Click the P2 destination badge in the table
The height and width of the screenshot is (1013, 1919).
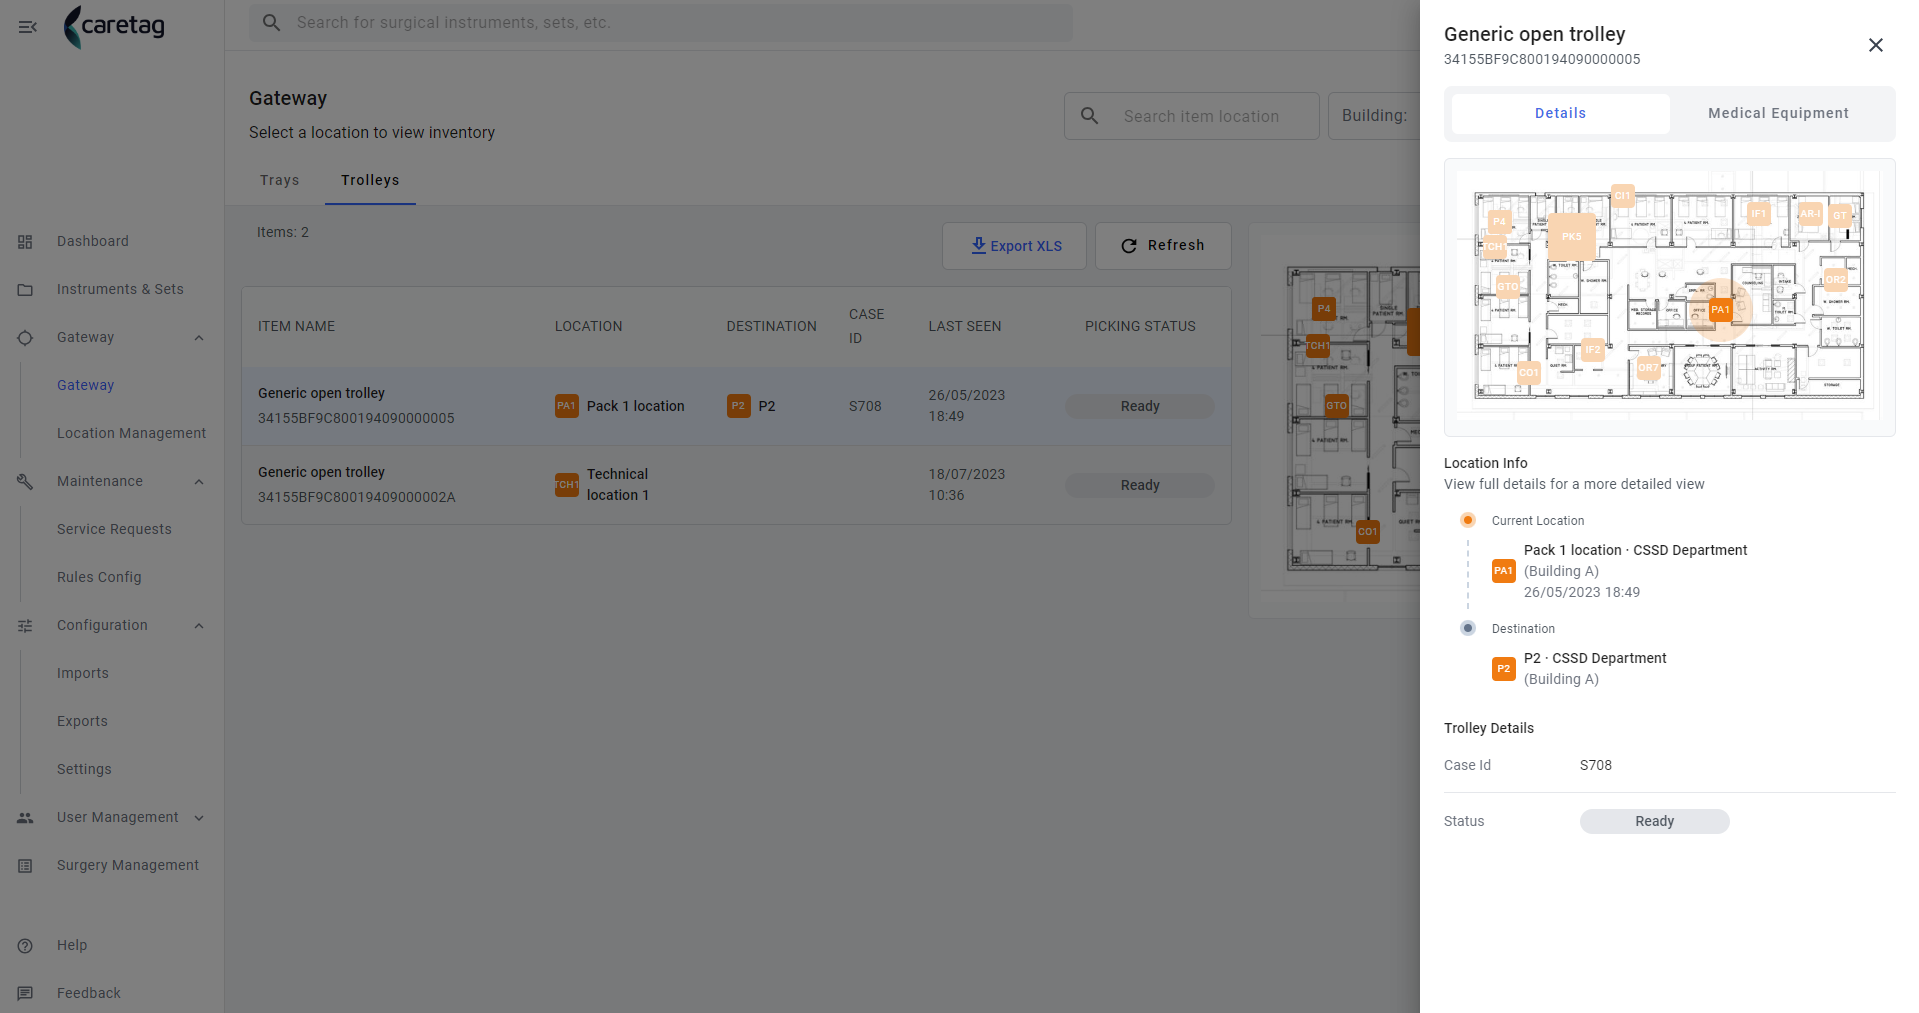click(739, 406)
